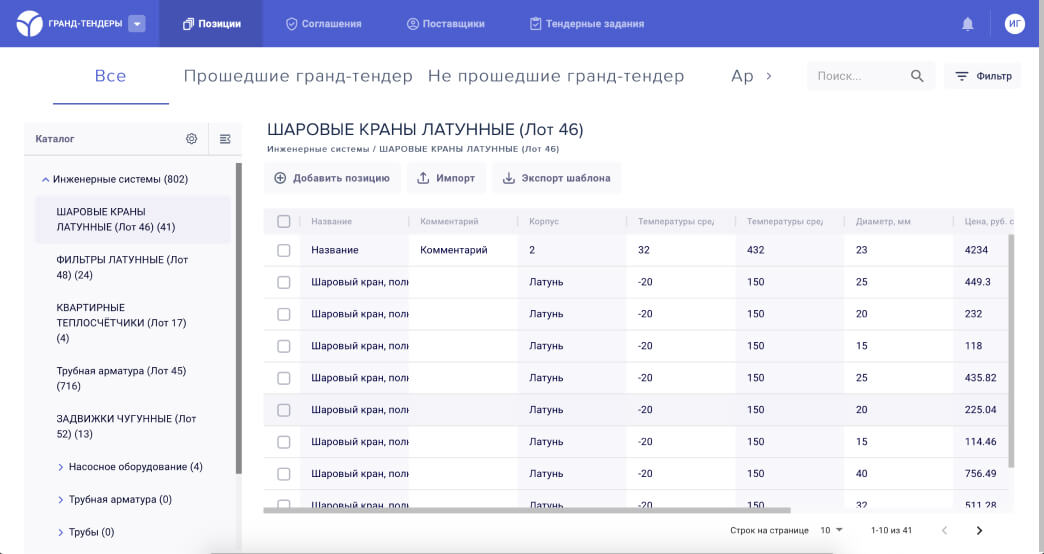
Task: Select ФИЛЬТРЫ ЛАТУННЫЕ (Лот 48) in catalog
Action: point(132,267)
